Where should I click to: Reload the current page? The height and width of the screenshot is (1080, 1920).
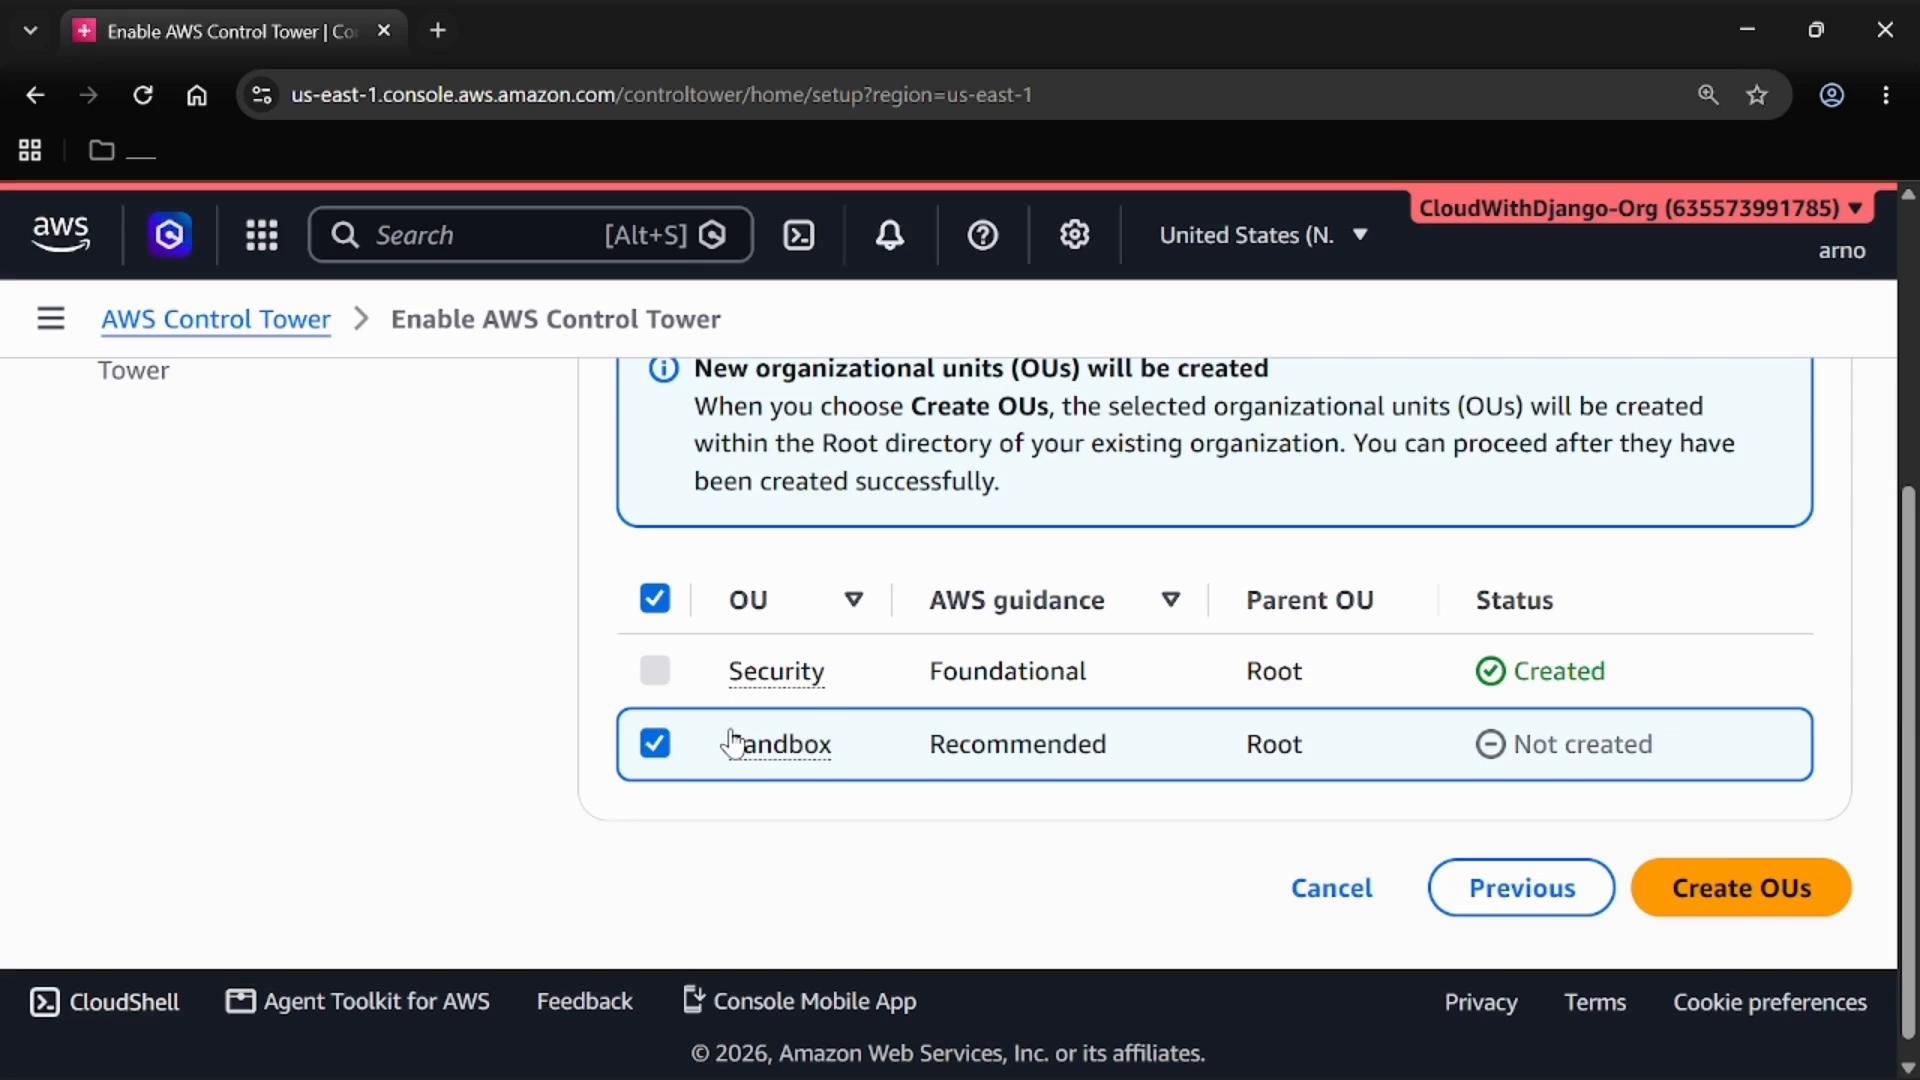tap(143, 95)
